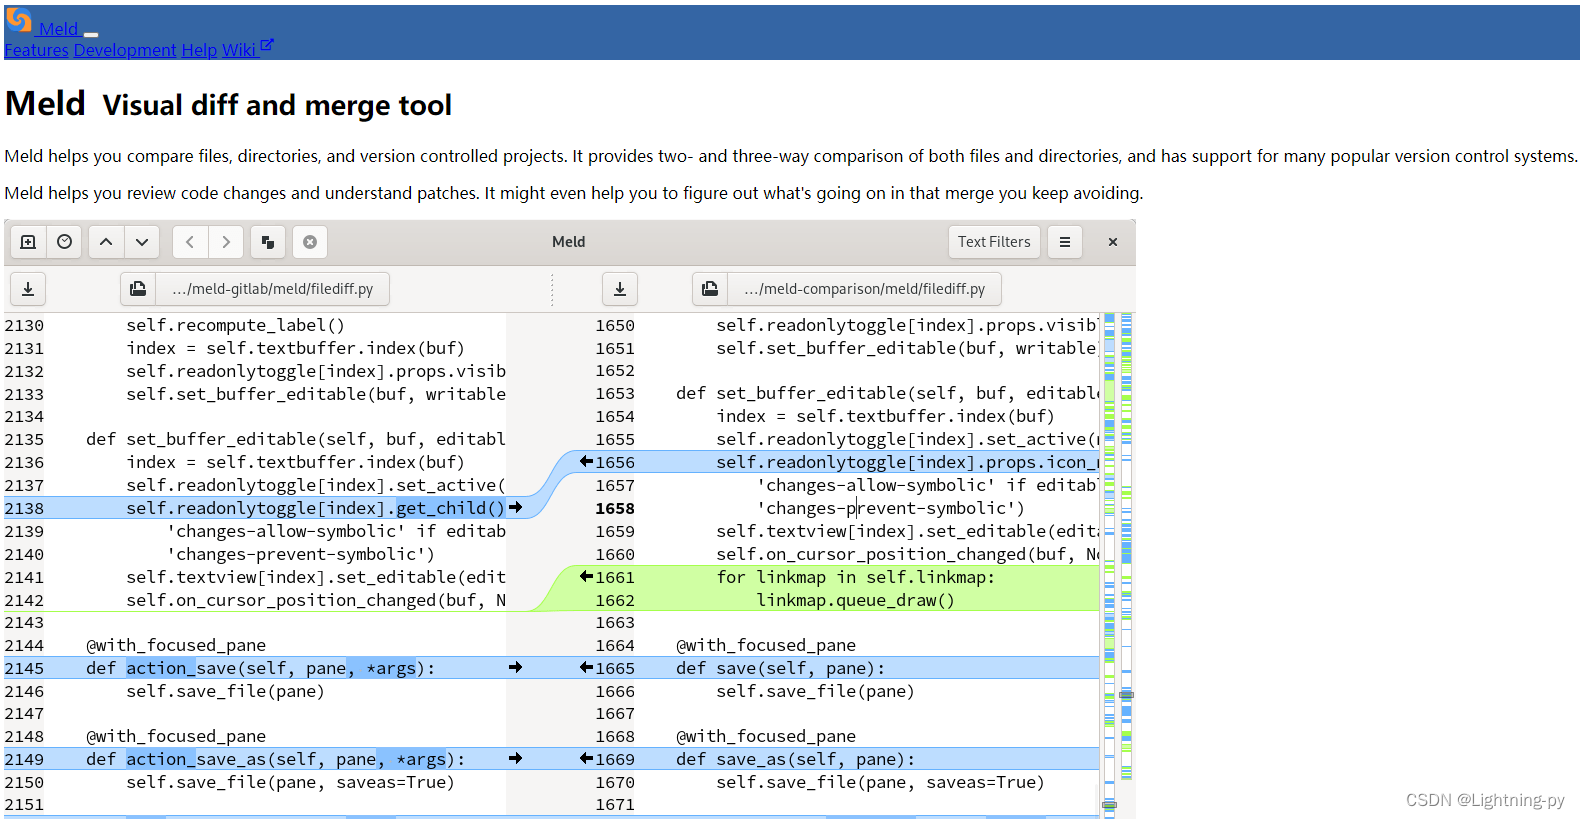Push line 1665 change left with its arrow
1580x819 pixels.
[586, 668]
